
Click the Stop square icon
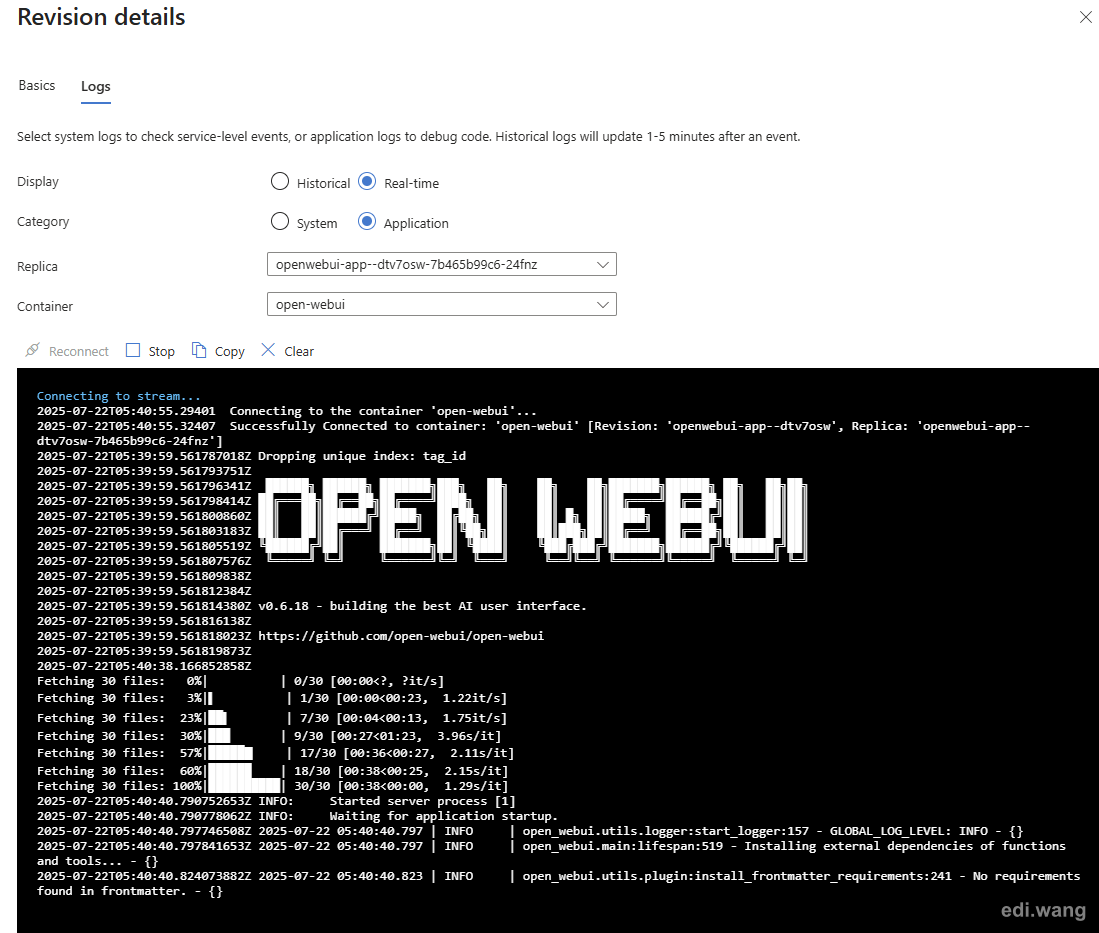[132, 350]
